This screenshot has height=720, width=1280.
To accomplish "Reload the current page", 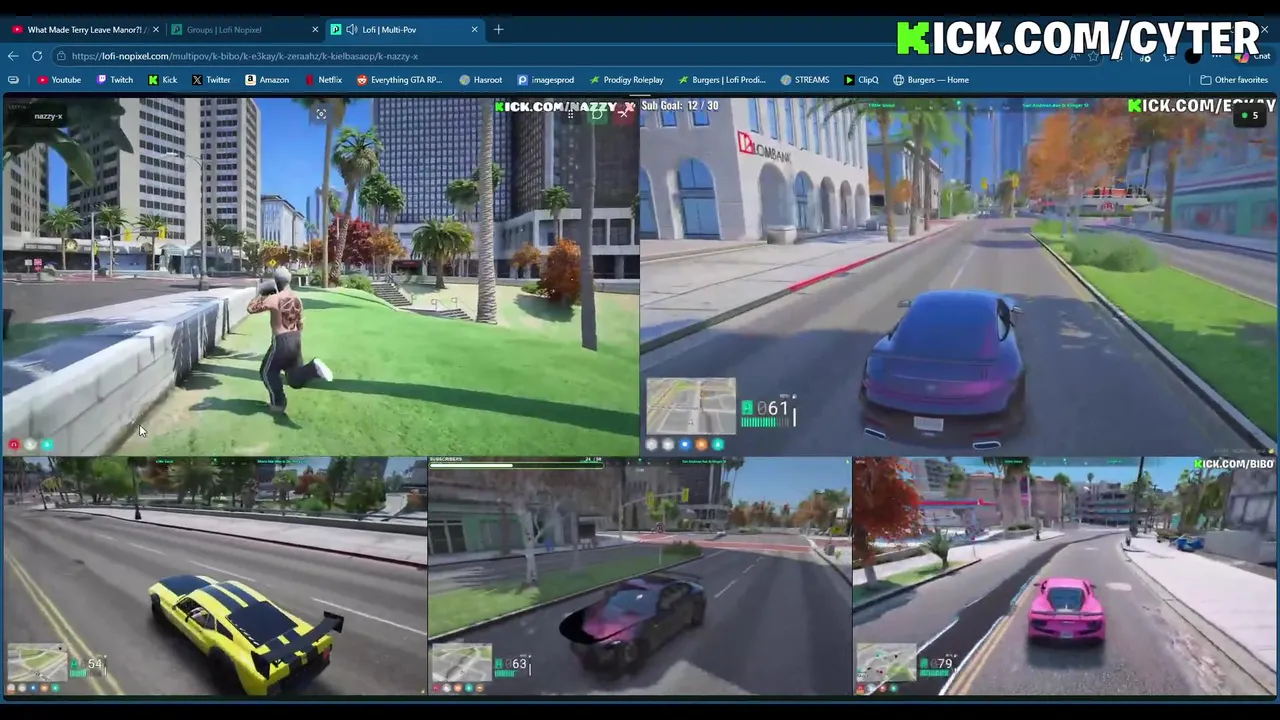I will pyautogui.click(x=37, y=56).
